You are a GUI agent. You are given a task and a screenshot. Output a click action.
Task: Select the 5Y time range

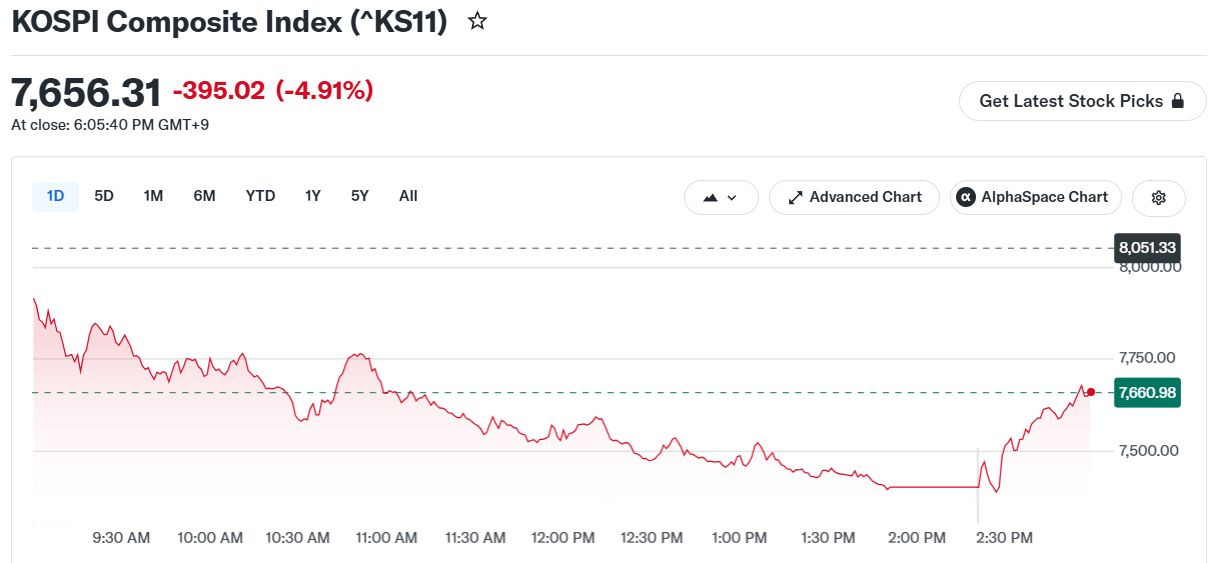pos(360,196)
